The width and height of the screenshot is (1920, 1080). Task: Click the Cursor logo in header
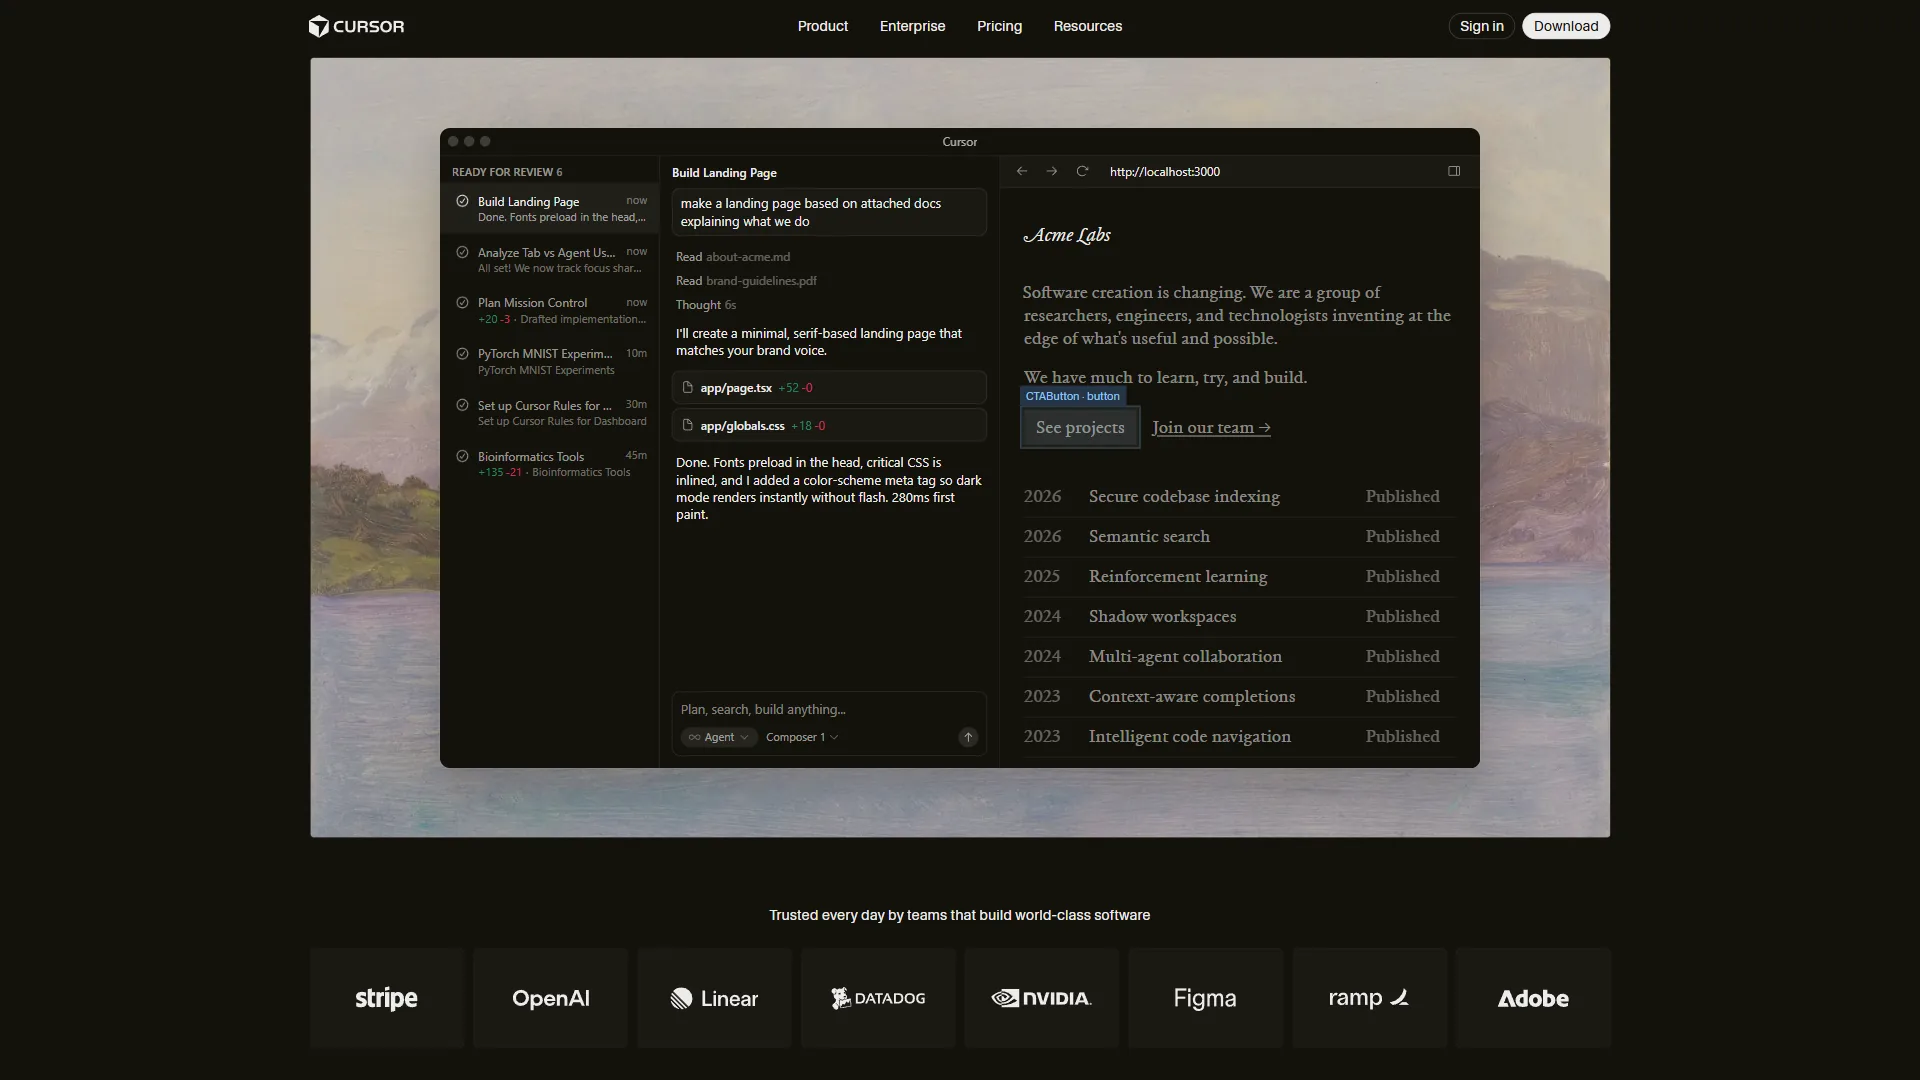coord(356,26)
